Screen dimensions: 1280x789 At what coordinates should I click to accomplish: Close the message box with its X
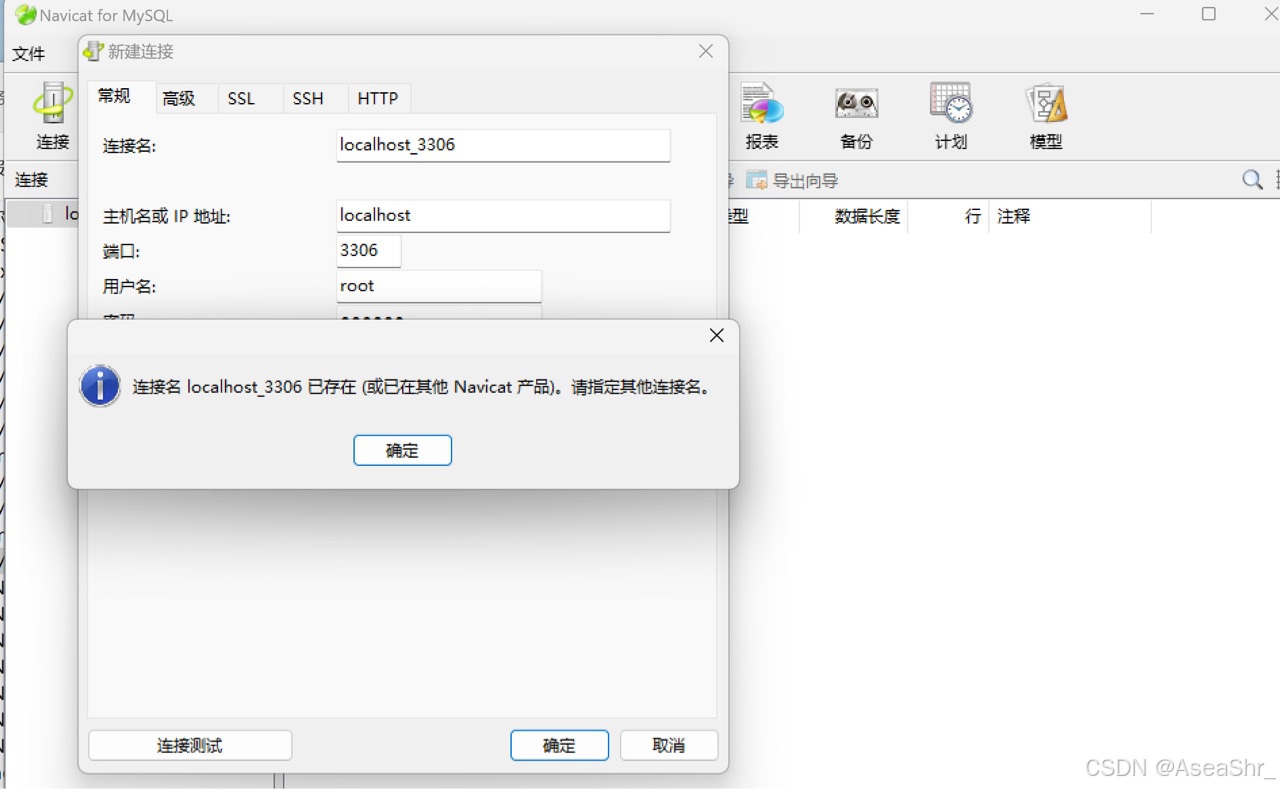click(716, 336)
